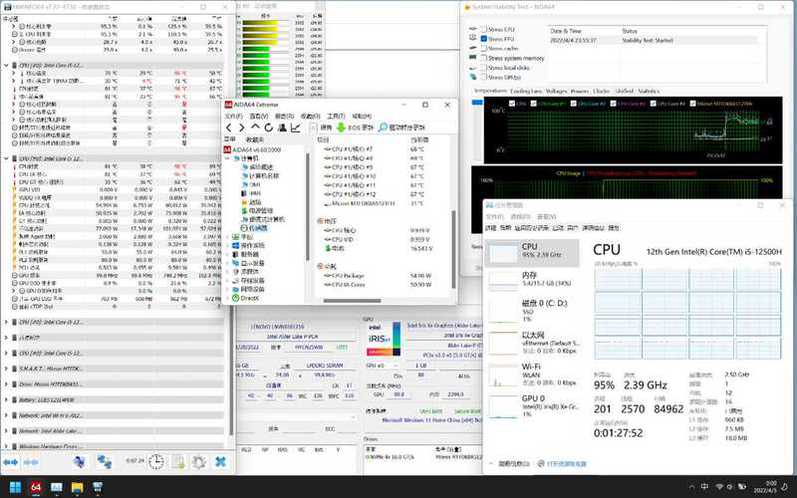Click the AIDA64 horizontal scrollbar at bottom
Viewport: 797px width, 498px height.
point(352,300)
